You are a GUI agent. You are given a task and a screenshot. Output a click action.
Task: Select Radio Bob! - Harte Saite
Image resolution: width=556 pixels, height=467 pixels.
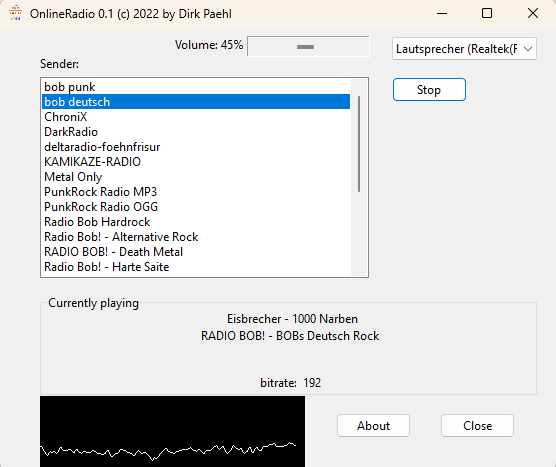(196, 267)
